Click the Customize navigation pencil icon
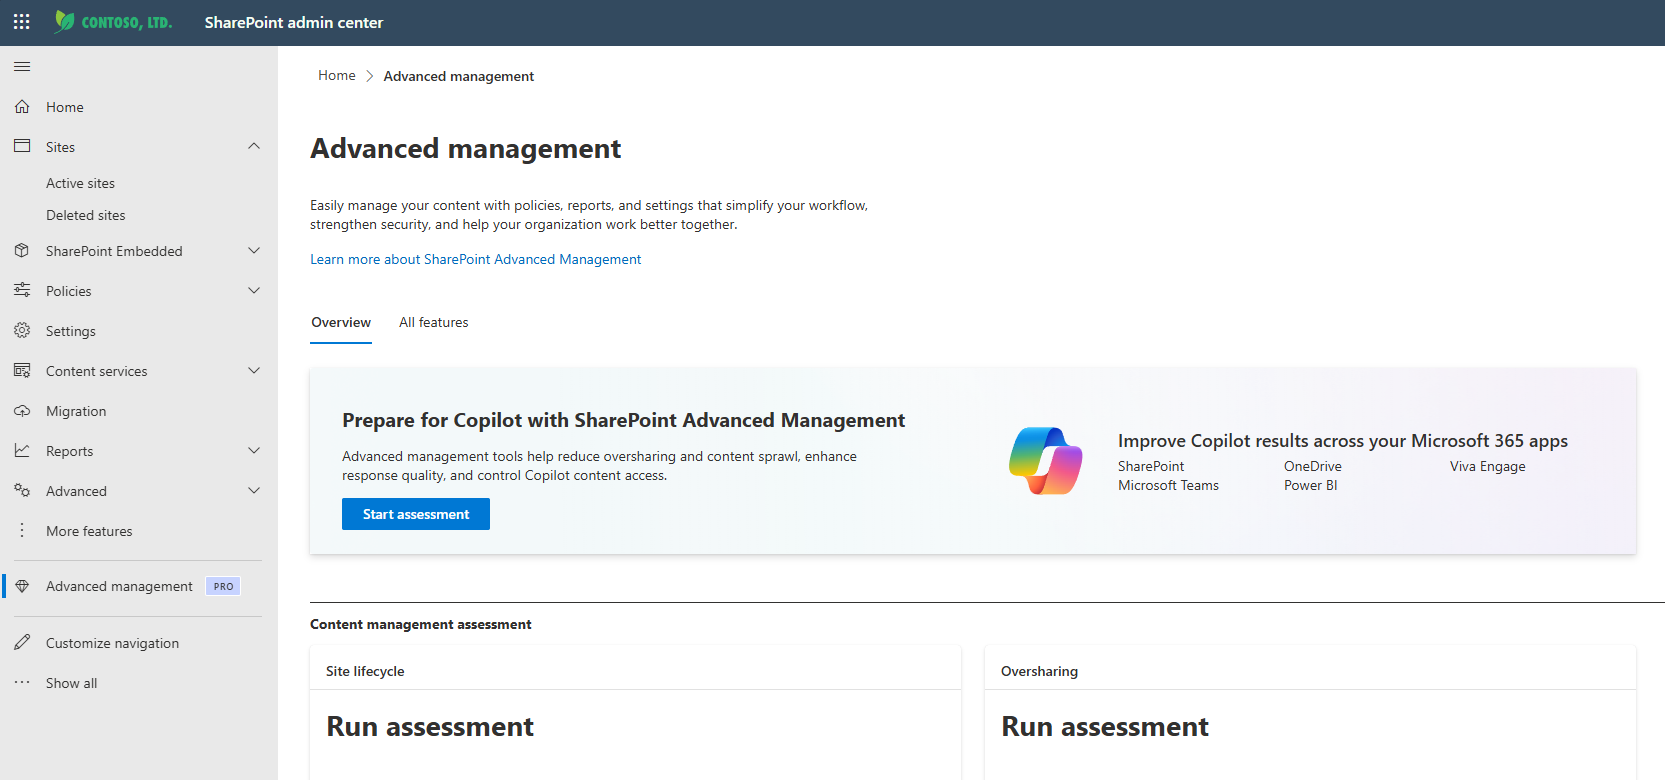The image size is (1665, 780). pyautogui.click(x=22, y=643)
